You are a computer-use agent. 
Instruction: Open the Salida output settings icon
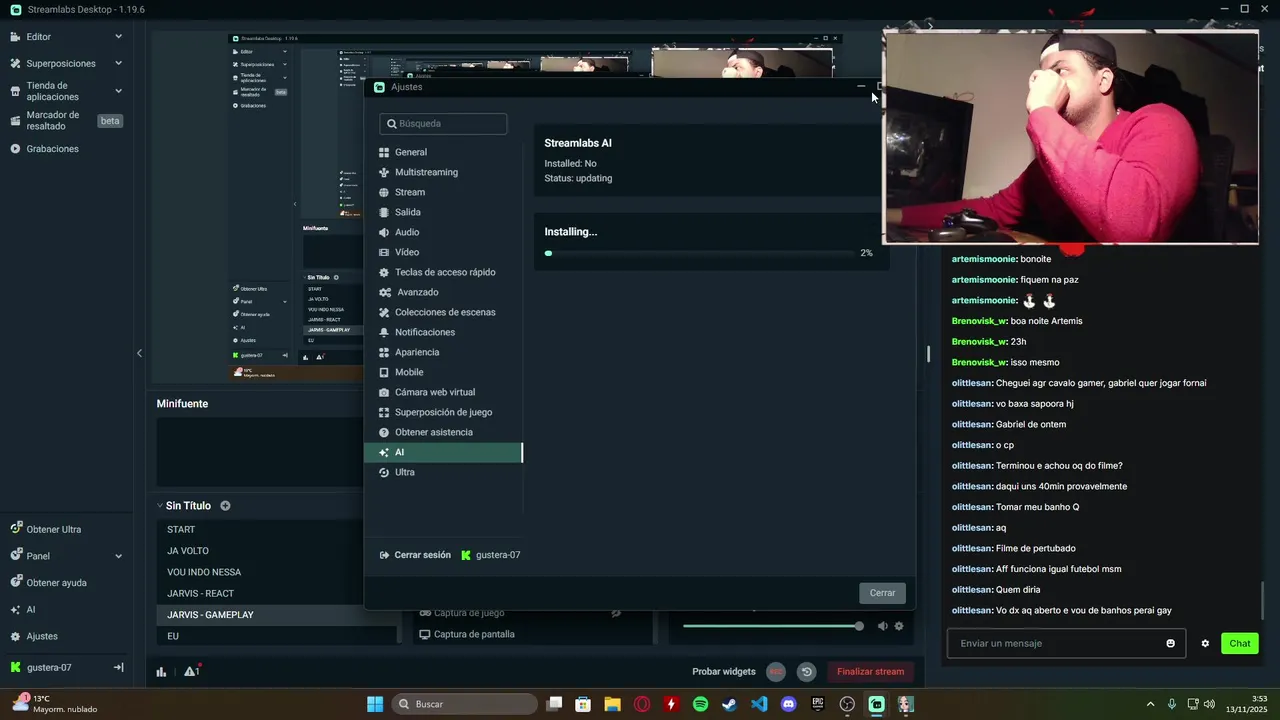[x=384, y=212]
